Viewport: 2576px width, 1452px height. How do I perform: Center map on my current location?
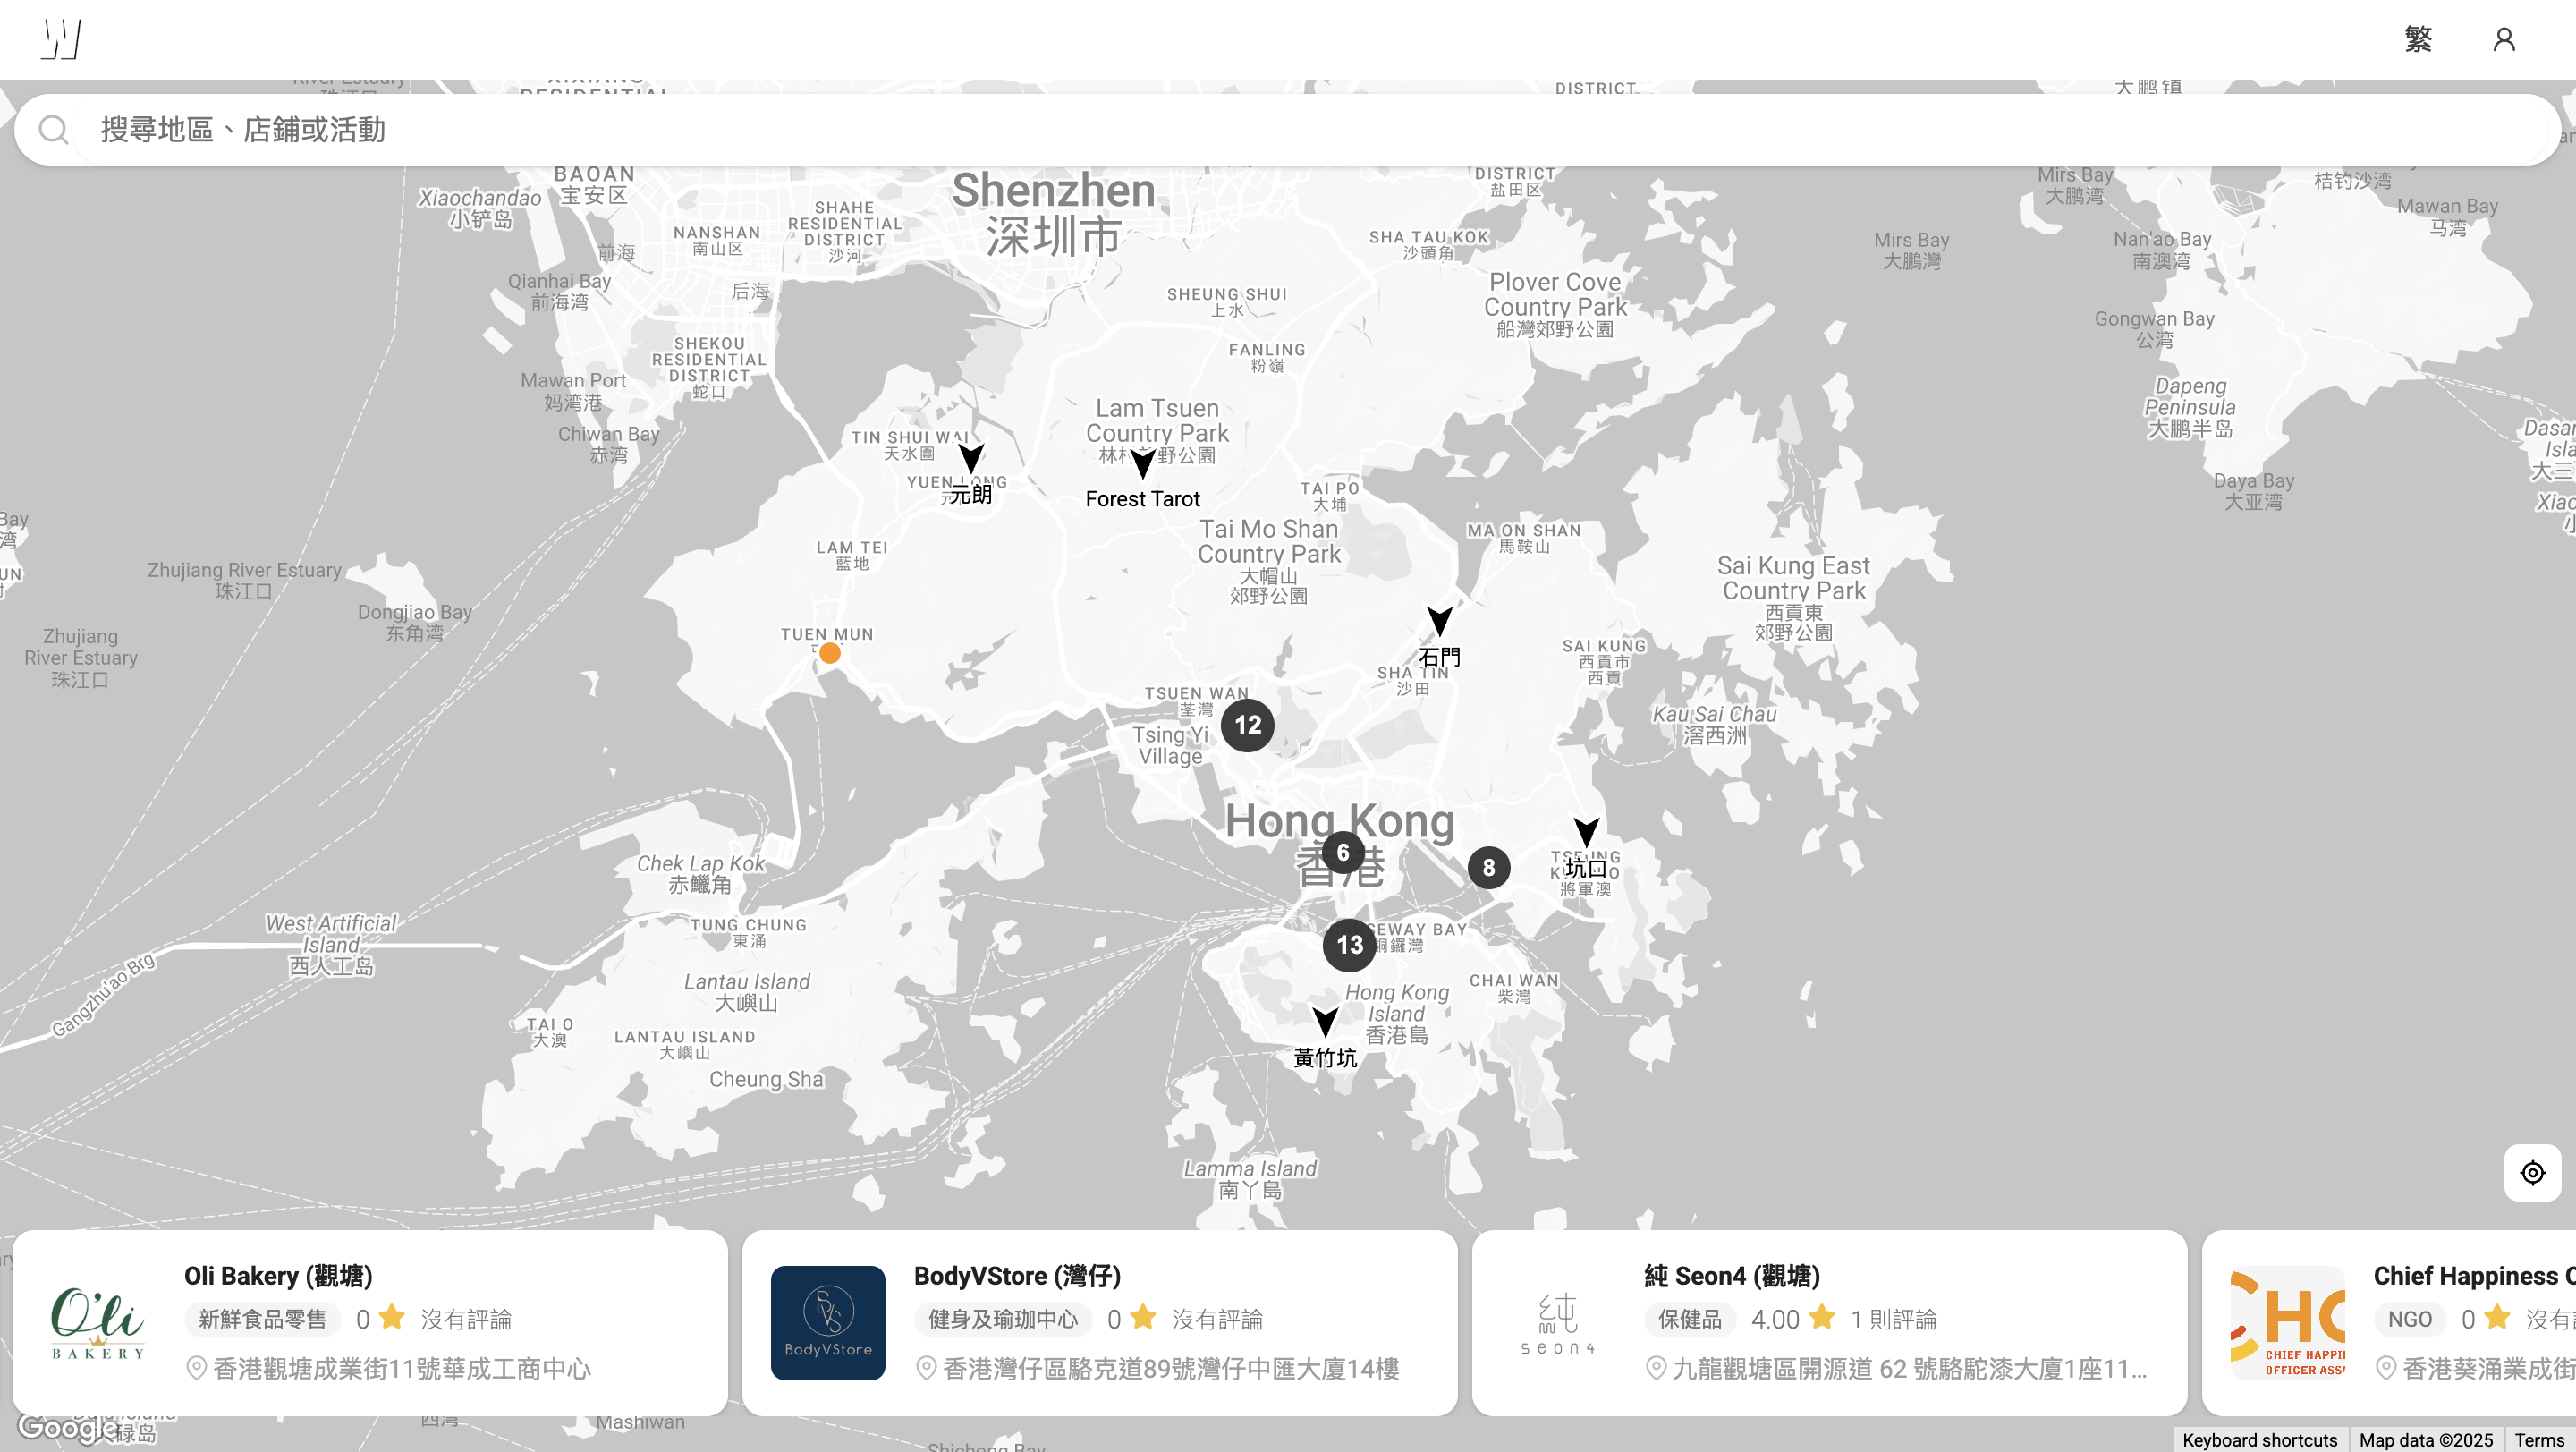(2532, 1172)
